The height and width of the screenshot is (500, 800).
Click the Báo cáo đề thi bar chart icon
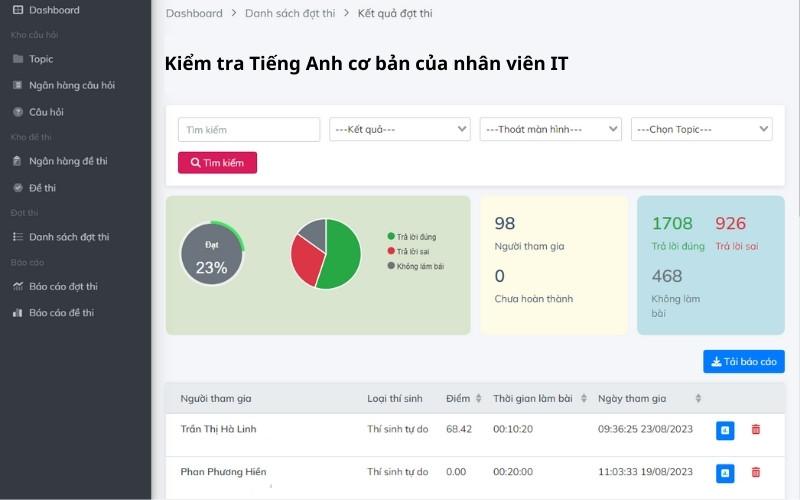(x=18, y=312)
